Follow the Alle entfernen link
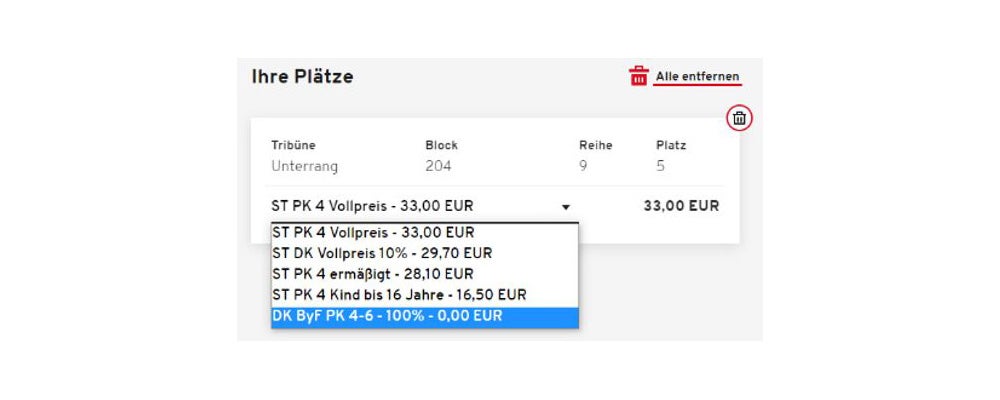 pos(697,77)
